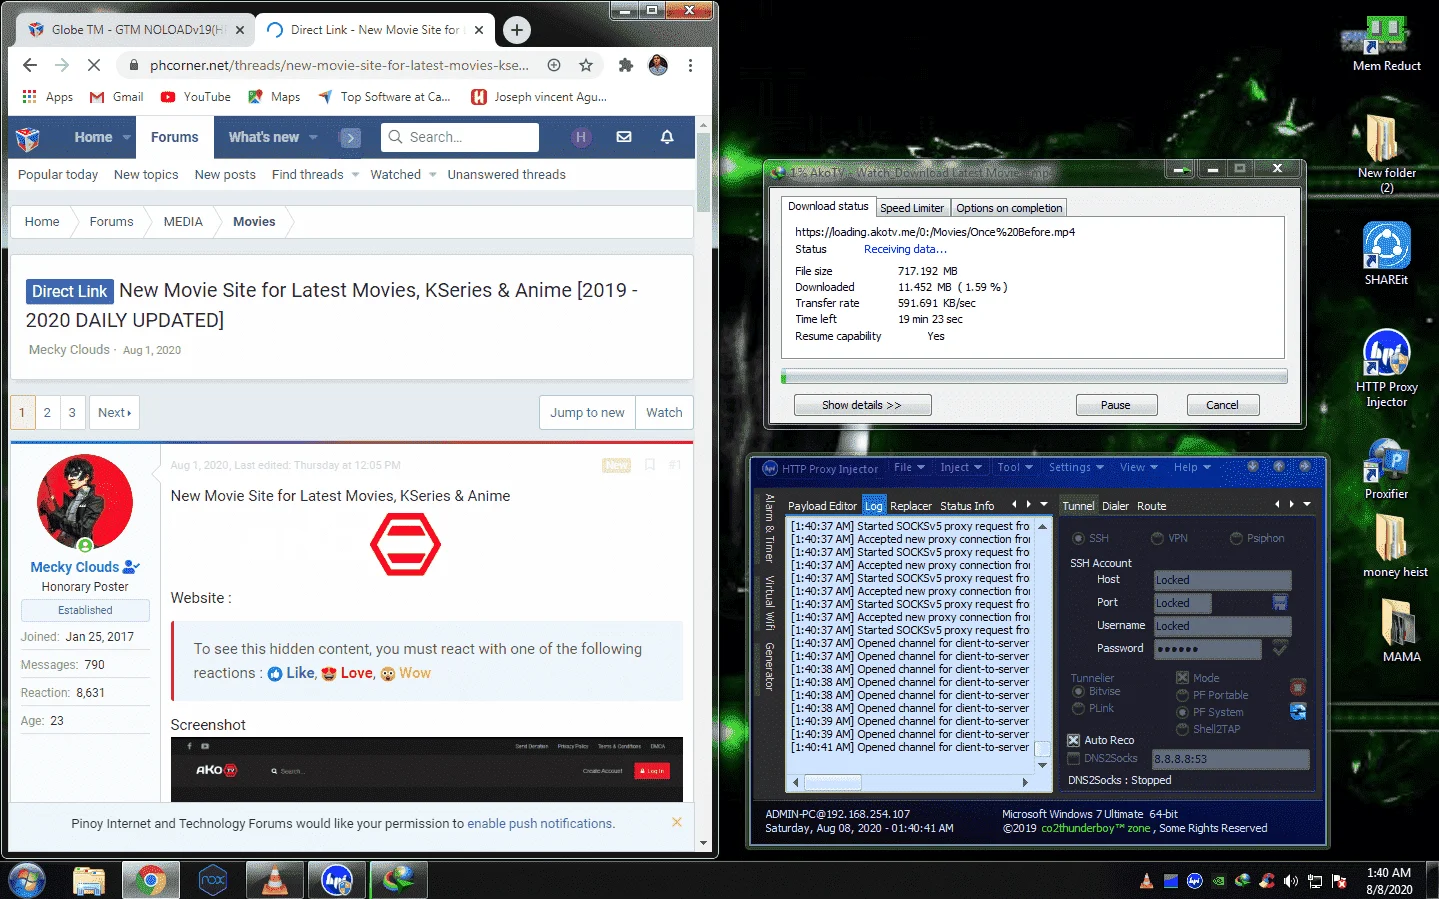Click the Windows Start button
This screenshot has height=899, width=1439.
coord(27,880)
